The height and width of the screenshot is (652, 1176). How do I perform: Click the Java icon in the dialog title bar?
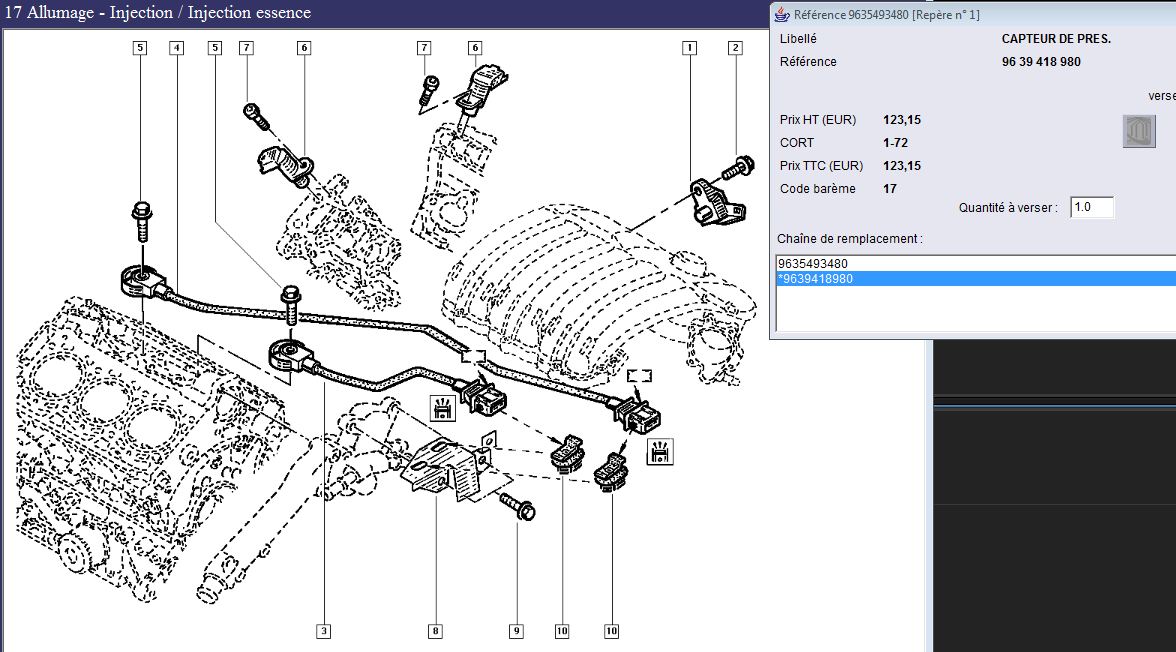(781, 14)
